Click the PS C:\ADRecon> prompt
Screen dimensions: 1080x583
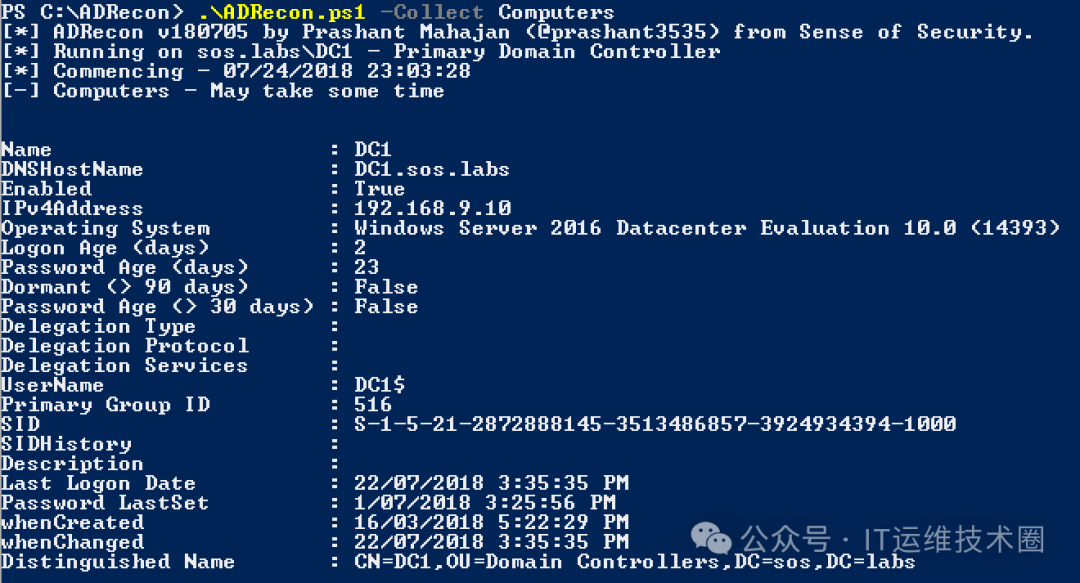click(x=93, y=12)
